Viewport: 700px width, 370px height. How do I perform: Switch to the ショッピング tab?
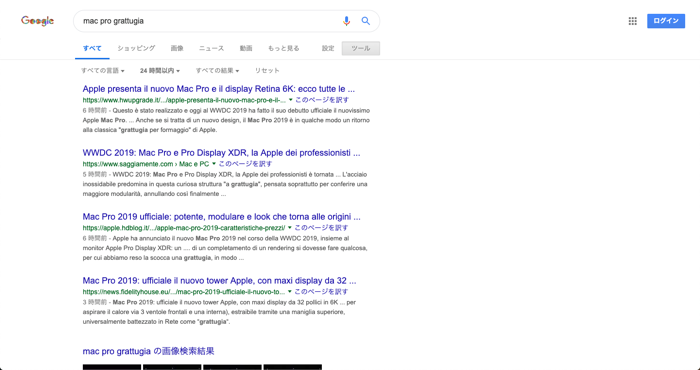point(136,48)
